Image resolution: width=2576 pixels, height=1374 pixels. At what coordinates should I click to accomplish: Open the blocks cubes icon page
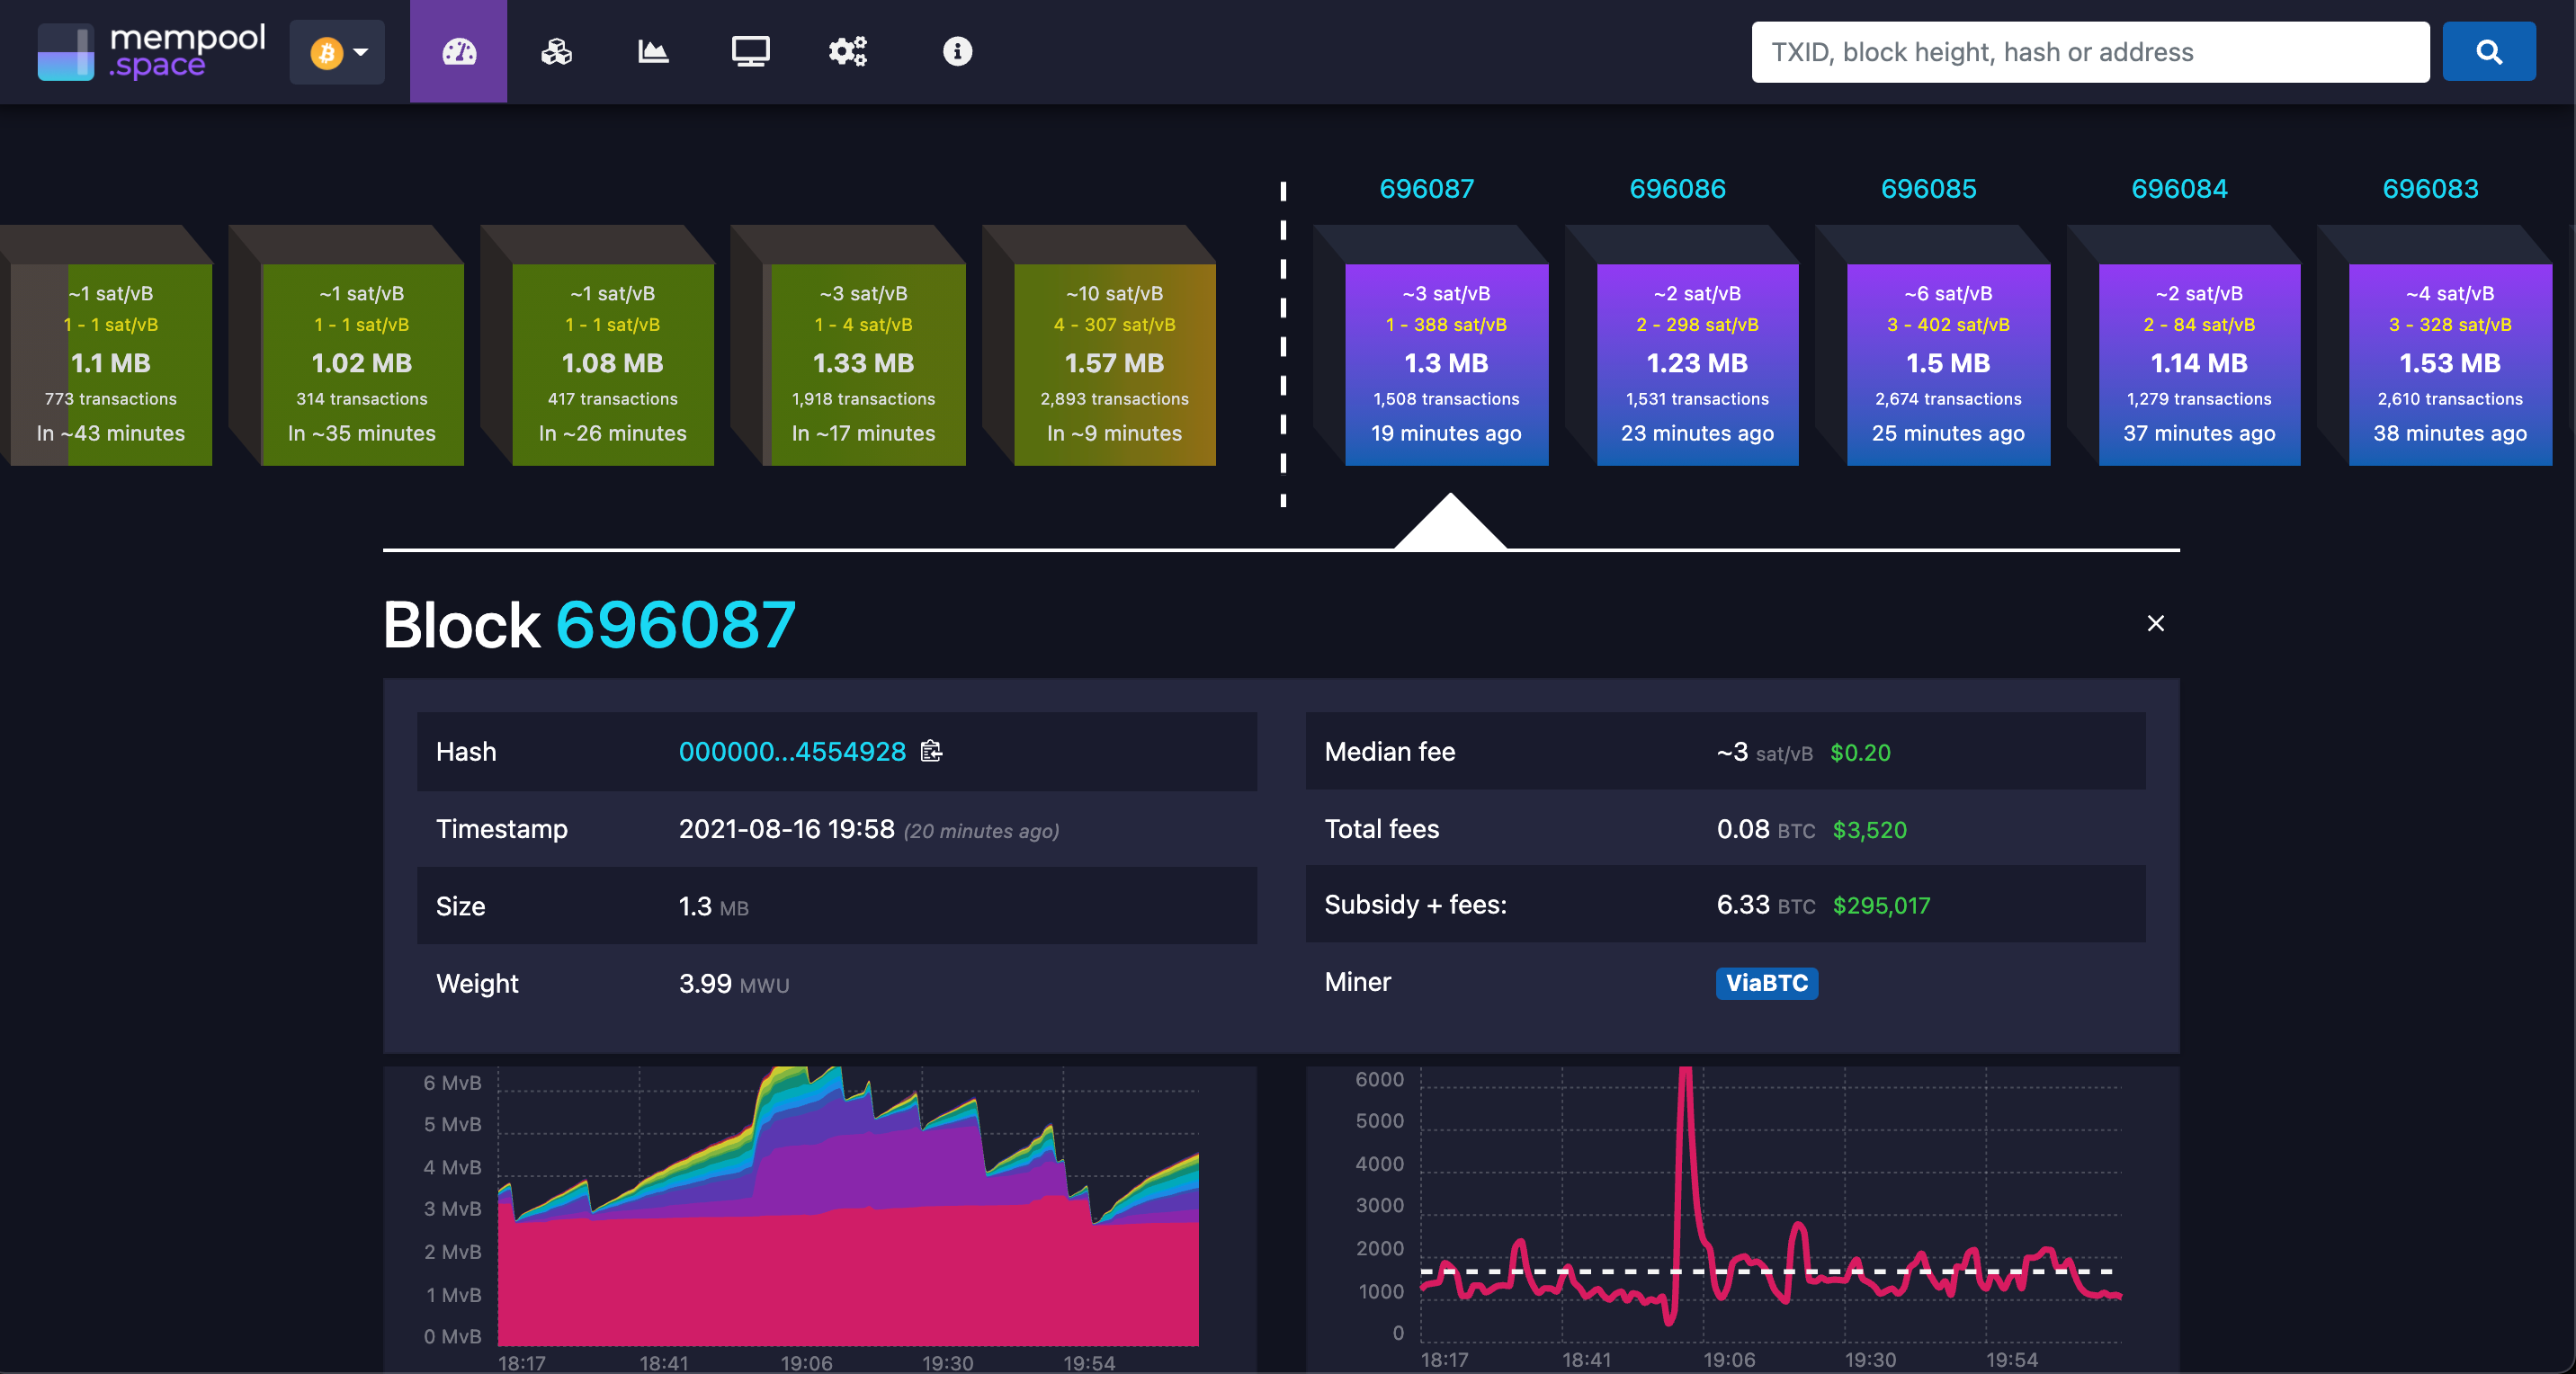pos(556,51)
